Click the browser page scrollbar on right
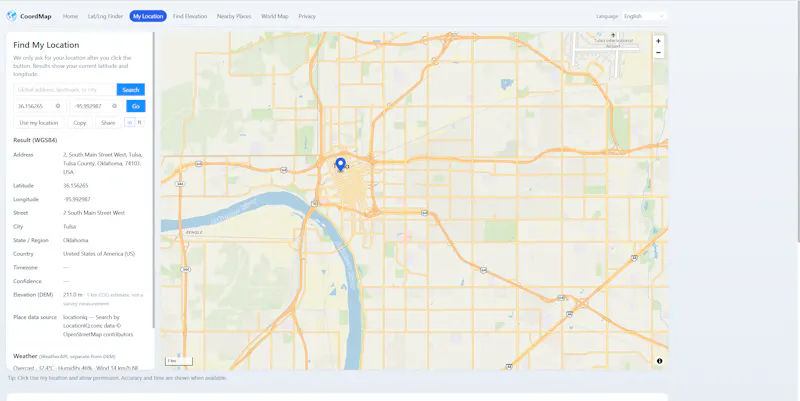Screen dimensions: 800x401 point(797,122)
